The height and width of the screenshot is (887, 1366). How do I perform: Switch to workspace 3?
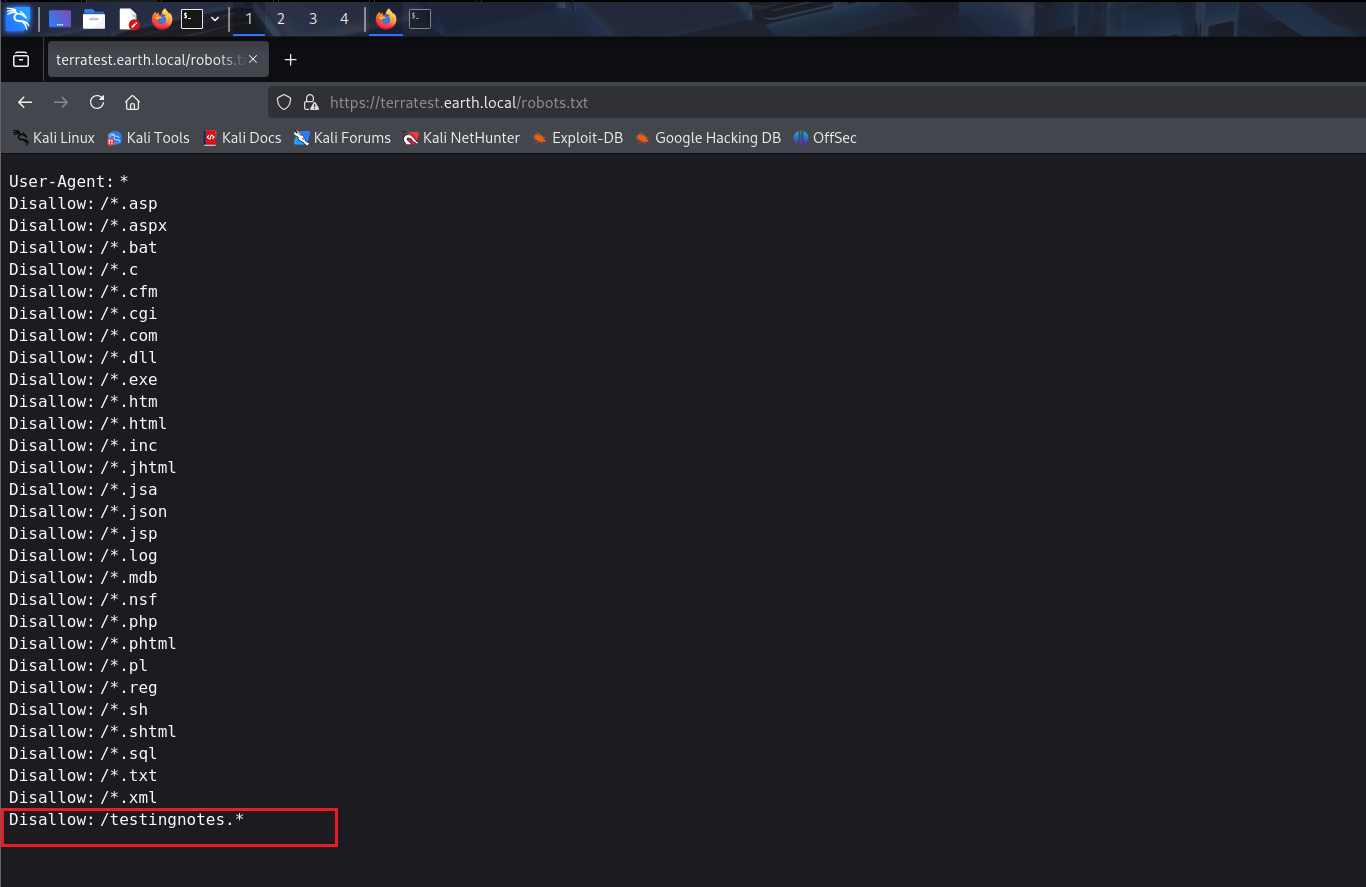[313, 18]
